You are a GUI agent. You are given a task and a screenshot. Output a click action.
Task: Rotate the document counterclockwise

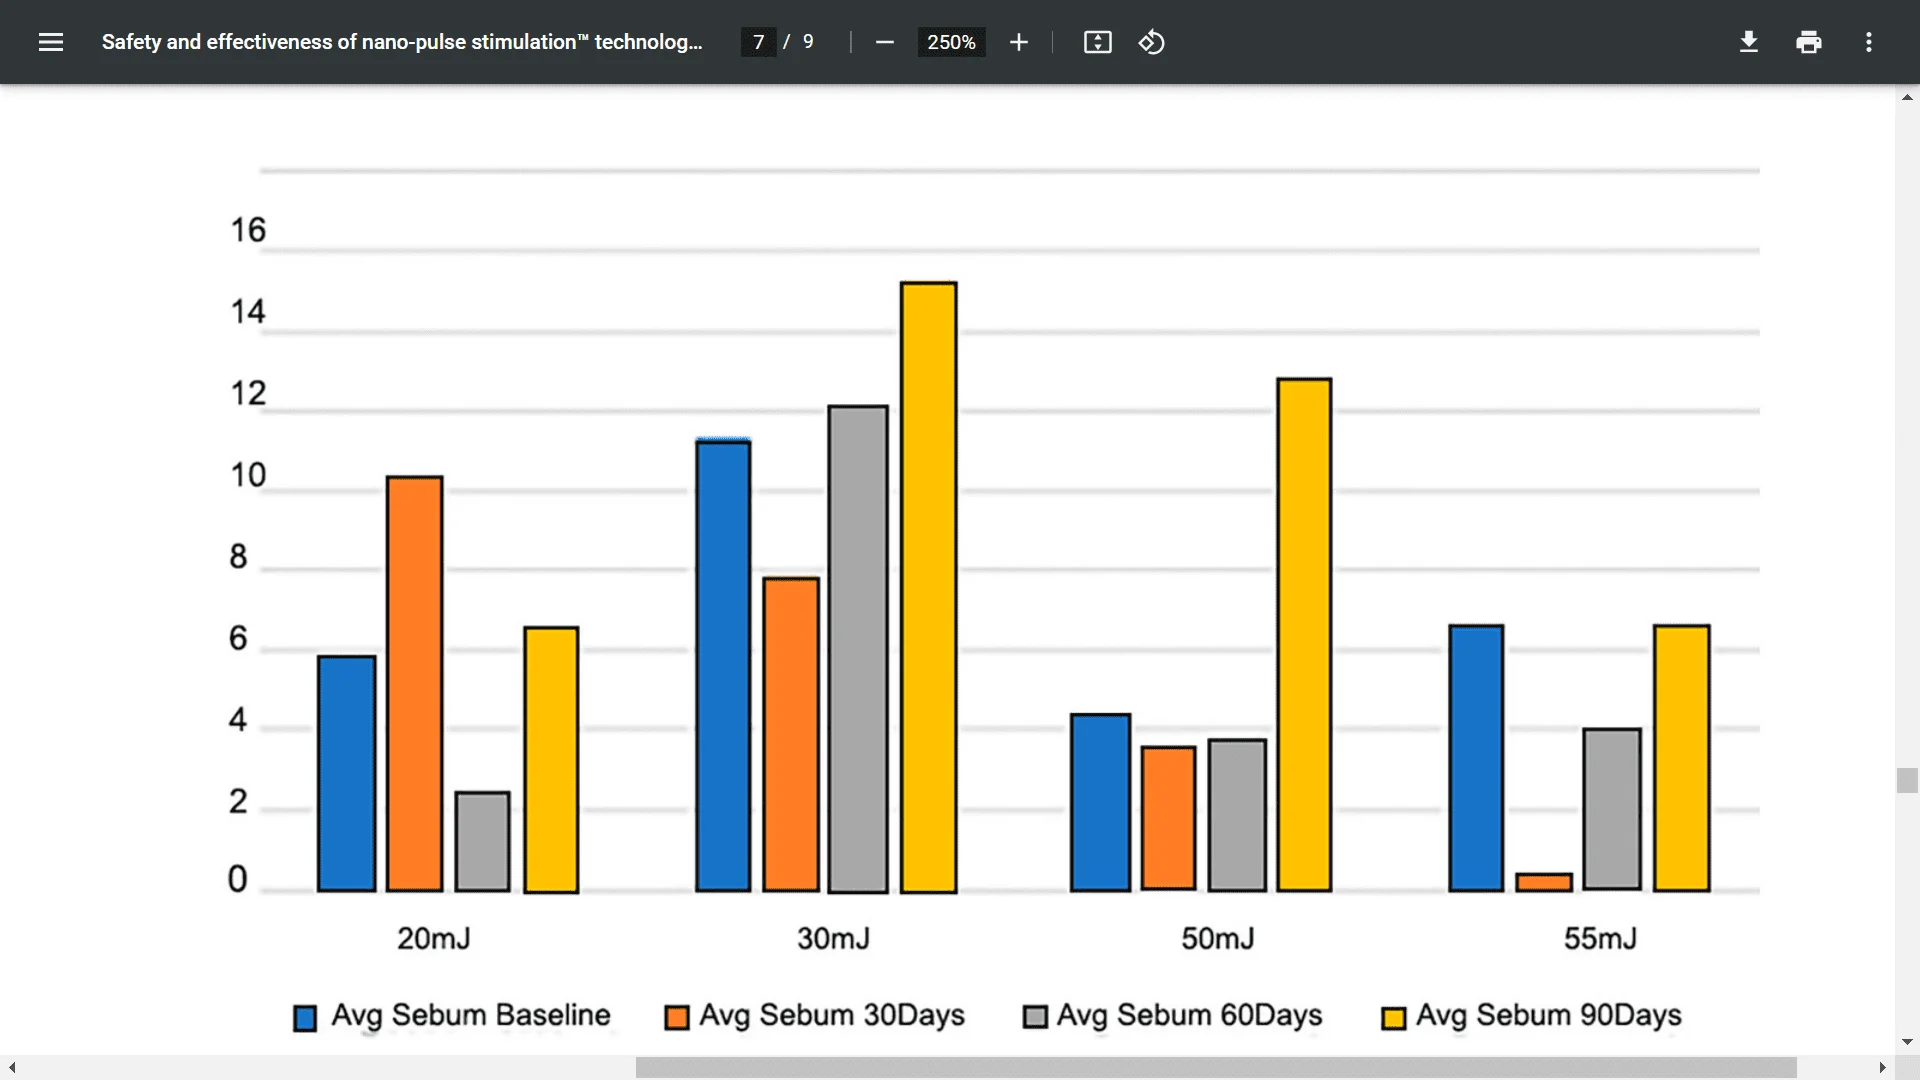coord(1151,42)
